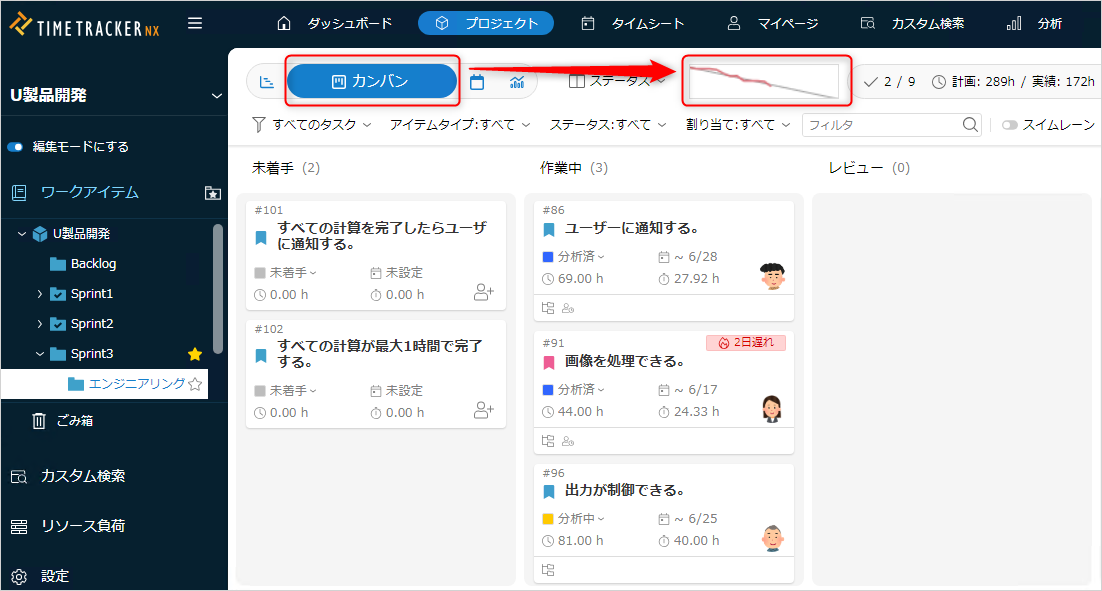Click the star icon next to Sprint3
This screenshot has height=591, width=1102.
coord(195,354)
